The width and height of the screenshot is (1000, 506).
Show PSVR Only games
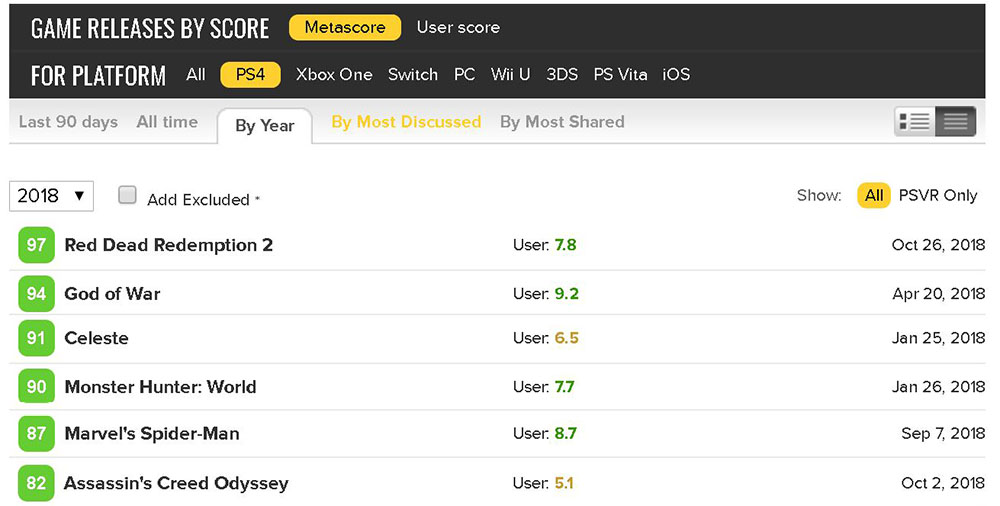(x=938, y=195)
